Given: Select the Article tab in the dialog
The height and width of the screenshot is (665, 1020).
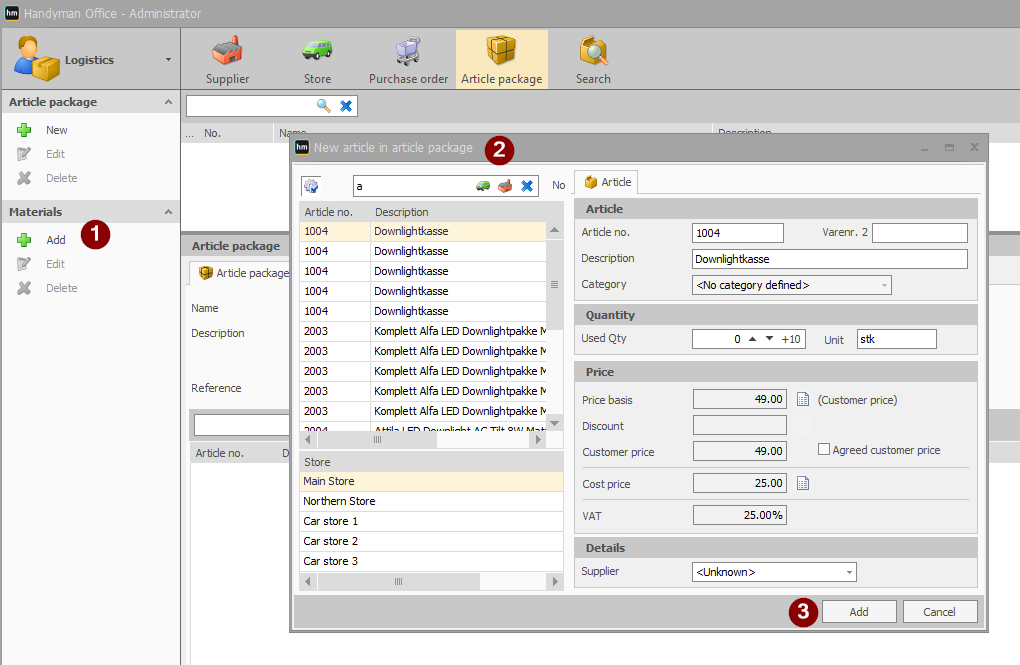Looking at the screenshot, I should tap(608, 182).
